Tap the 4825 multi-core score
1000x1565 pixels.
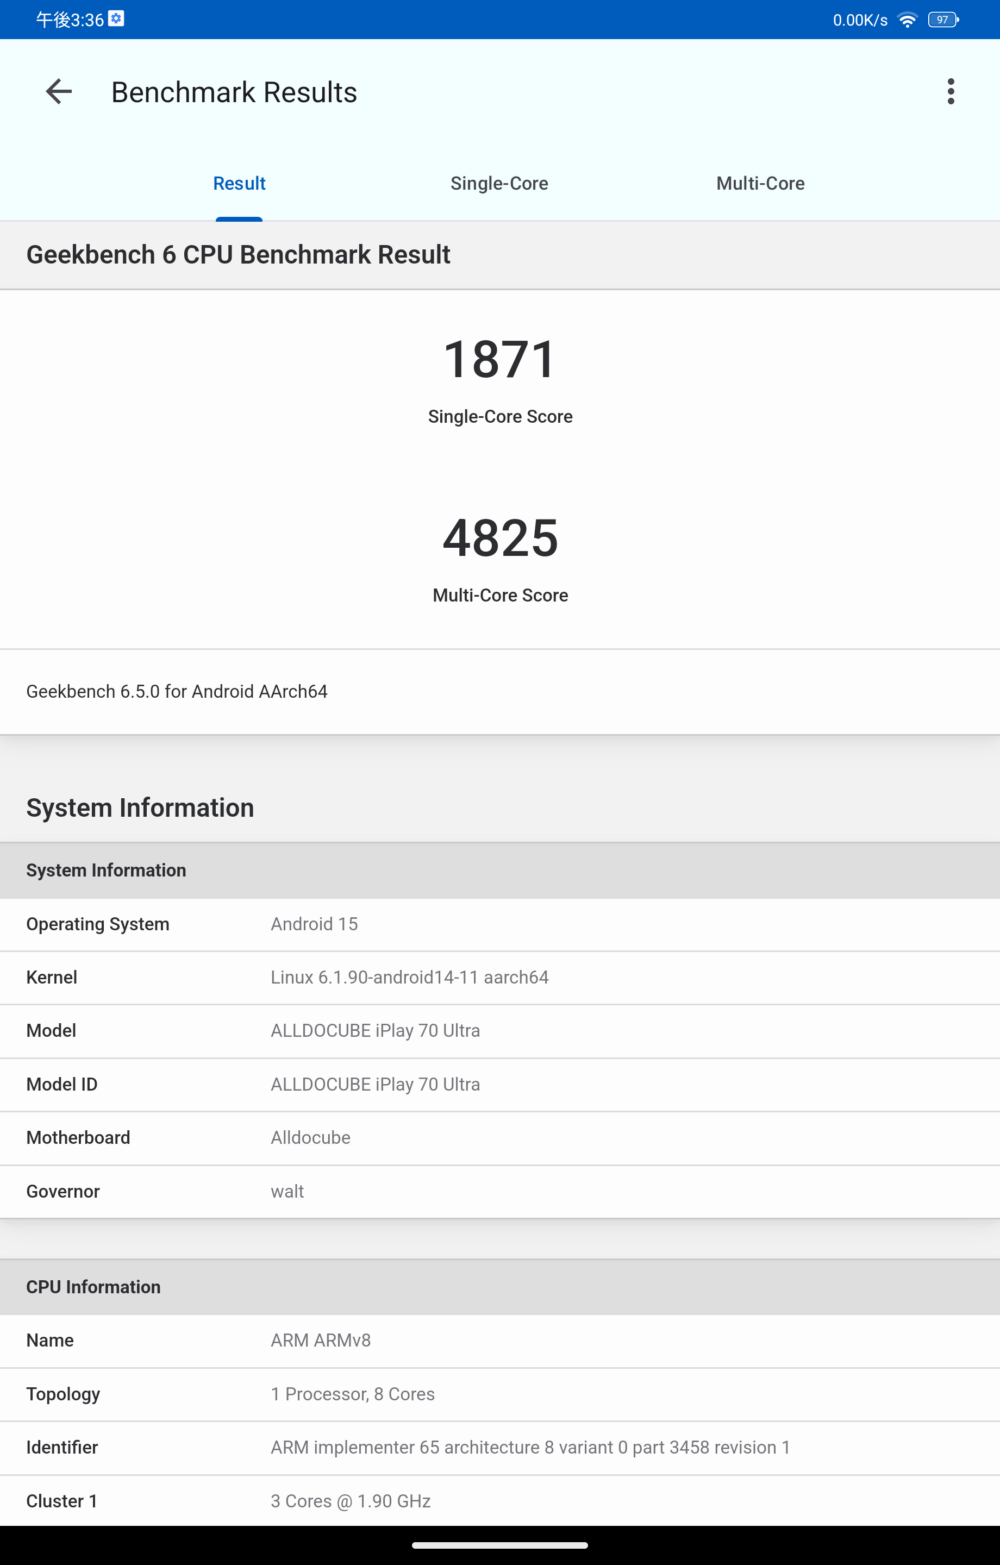[x=500, y=539]
